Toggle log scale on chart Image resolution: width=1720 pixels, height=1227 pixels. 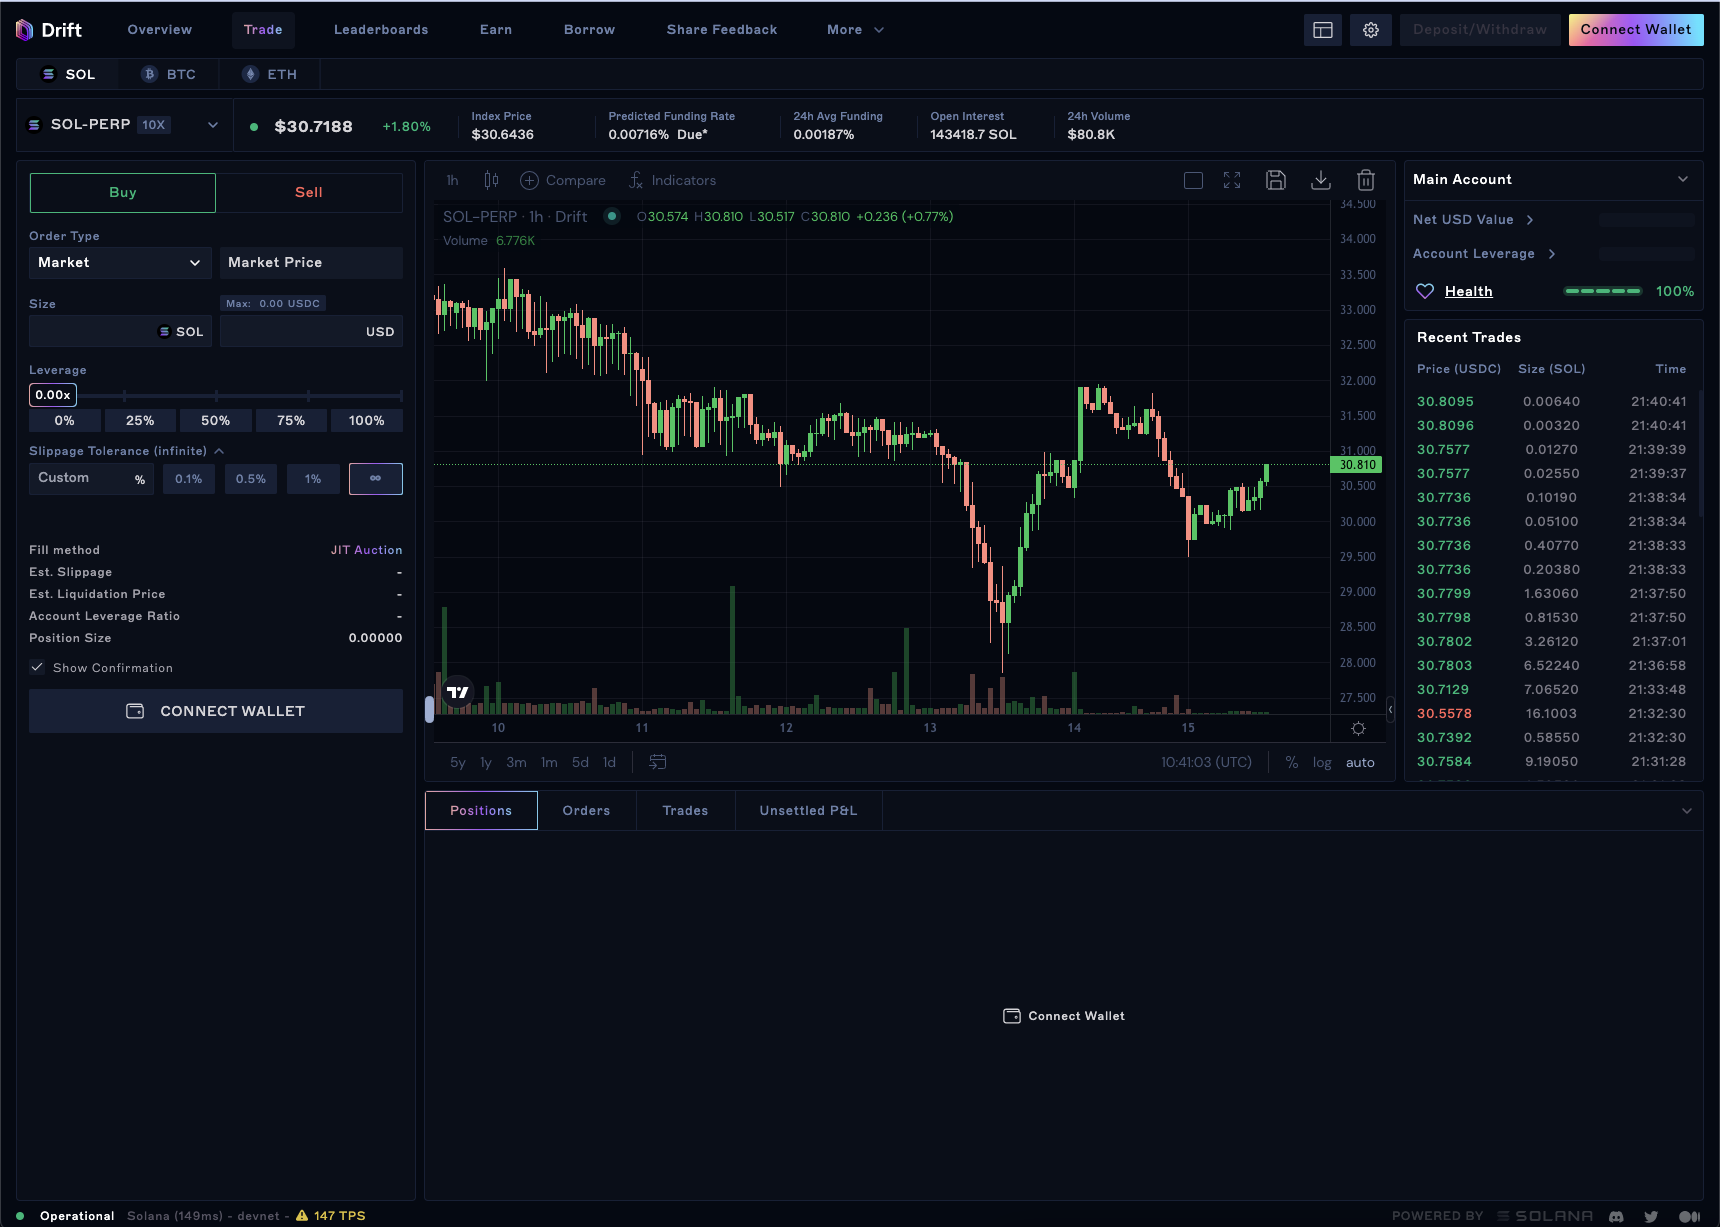tap(1322, 762)
